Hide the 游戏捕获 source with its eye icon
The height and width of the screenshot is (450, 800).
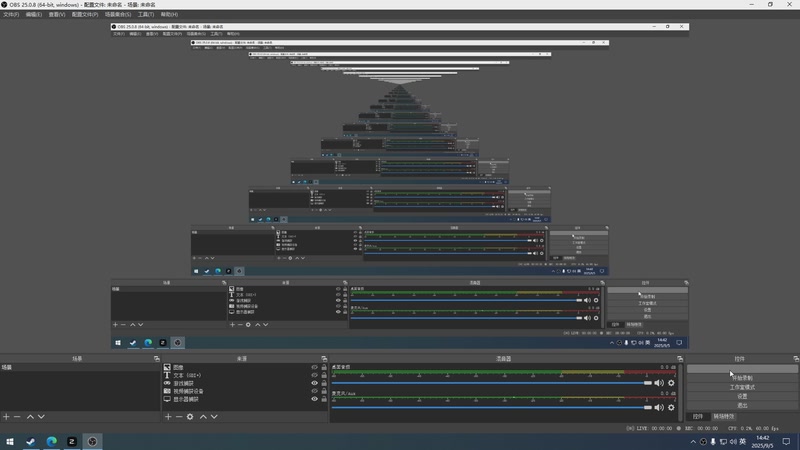coord(314,383)
